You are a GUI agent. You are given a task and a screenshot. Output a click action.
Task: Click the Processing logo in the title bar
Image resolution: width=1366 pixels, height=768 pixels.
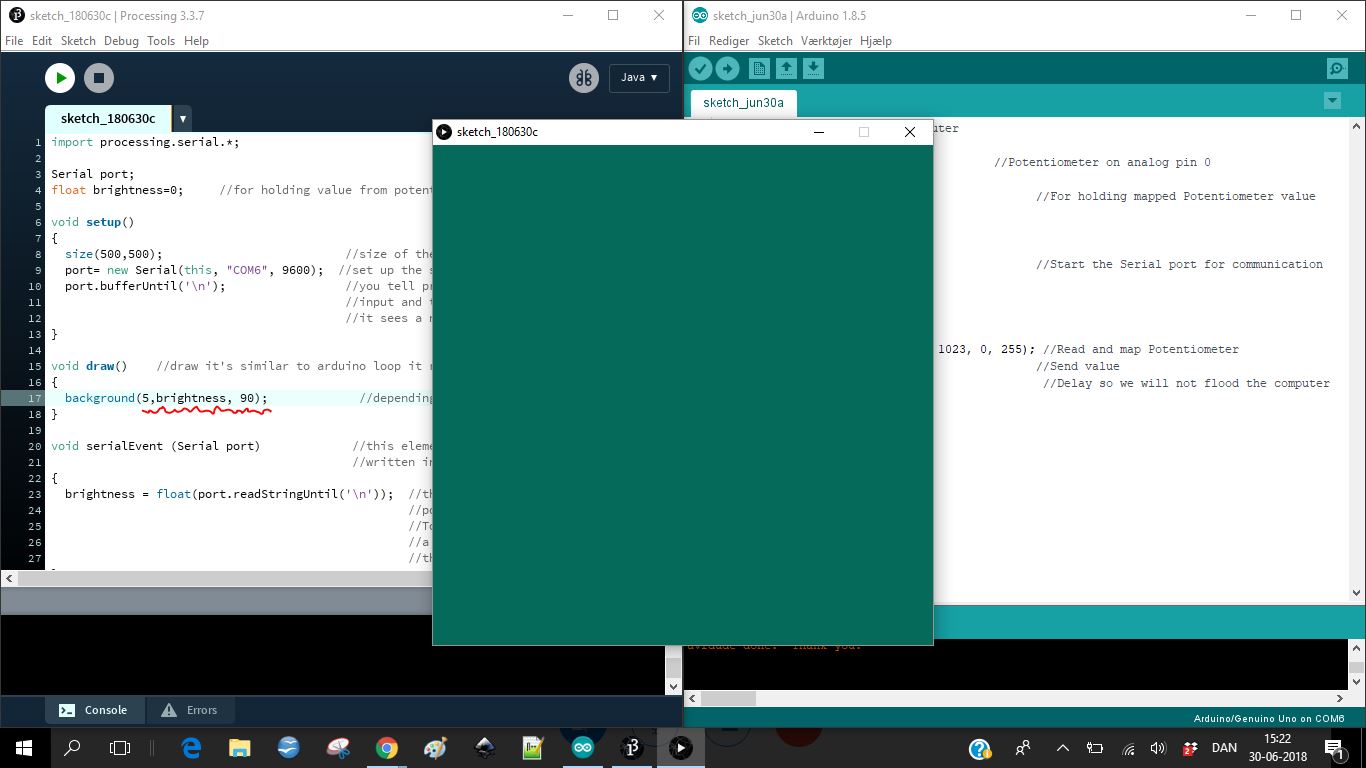click(x=15, y=16)
